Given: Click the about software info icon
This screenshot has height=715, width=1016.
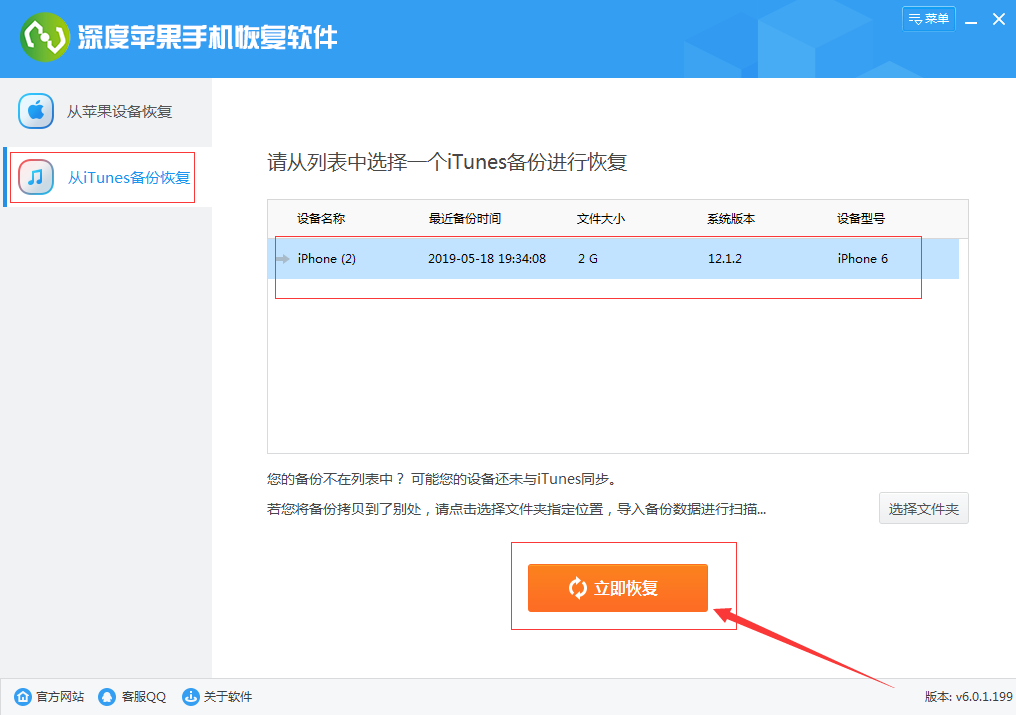Looking at the screenshot, I should point(190,697).
